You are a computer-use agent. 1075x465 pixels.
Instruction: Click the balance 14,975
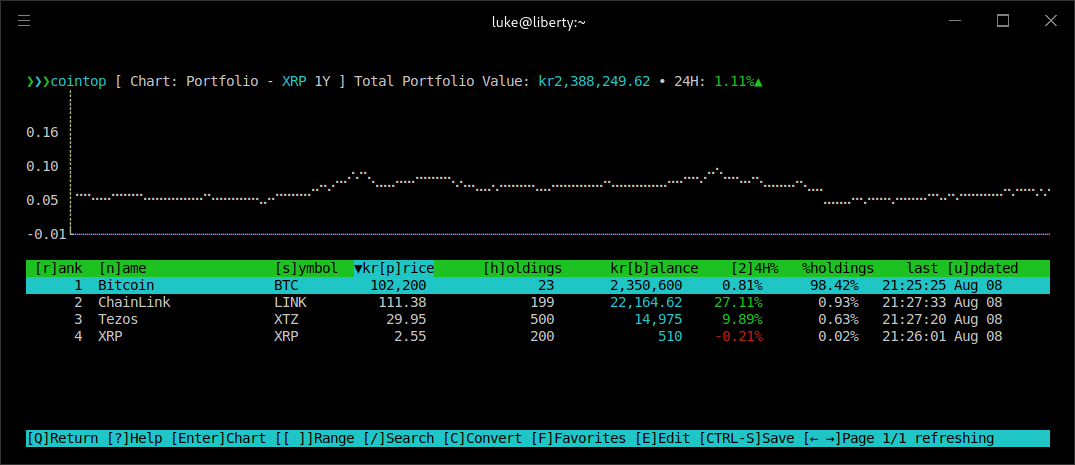[659, 320]
